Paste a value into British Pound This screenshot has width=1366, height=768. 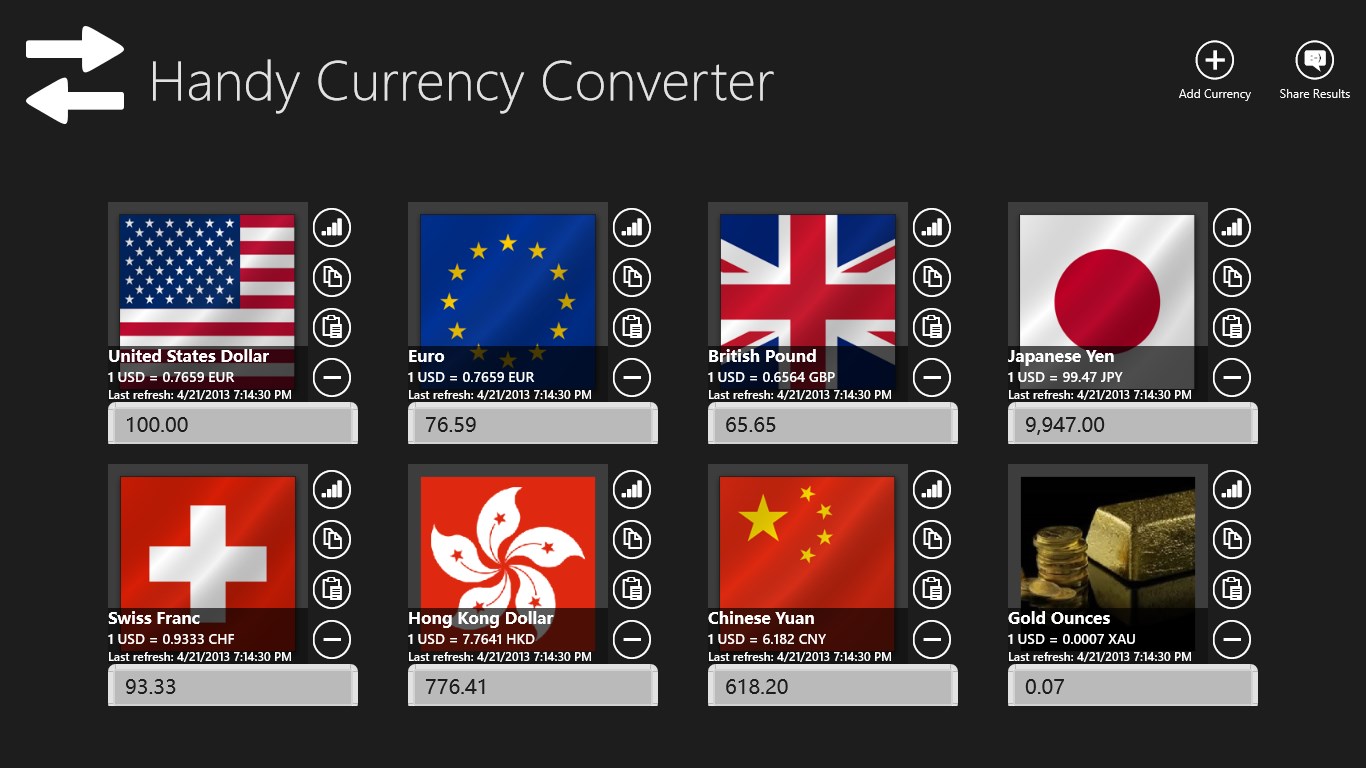pos(932,326)
